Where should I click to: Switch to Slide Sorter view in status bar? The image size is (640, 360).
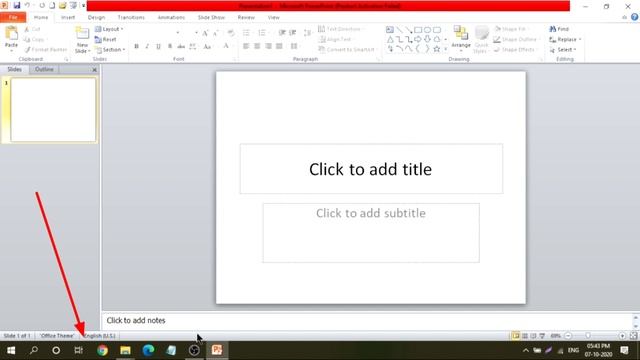click(525, 336)
